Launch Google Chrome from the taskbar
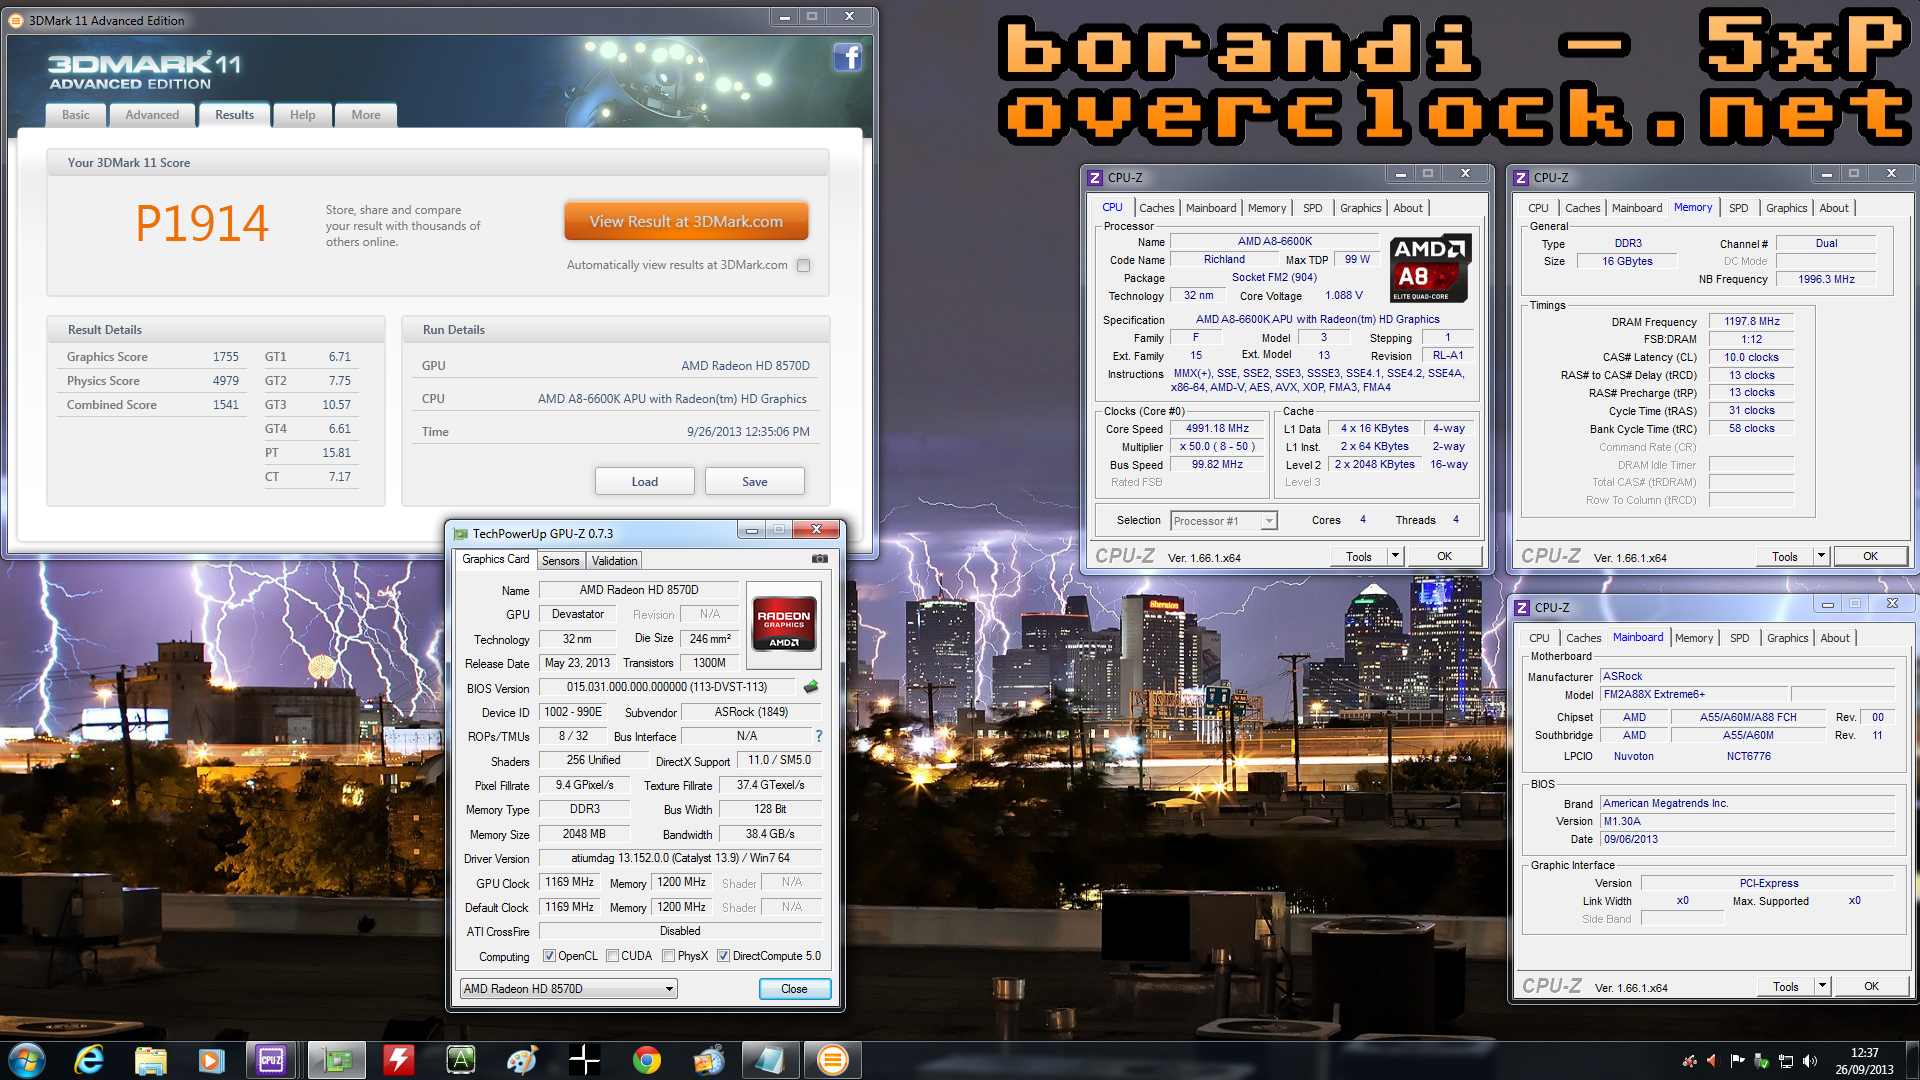Image resolution: width=1920 pixels, height=1080 pixels. click(646, 1060)
